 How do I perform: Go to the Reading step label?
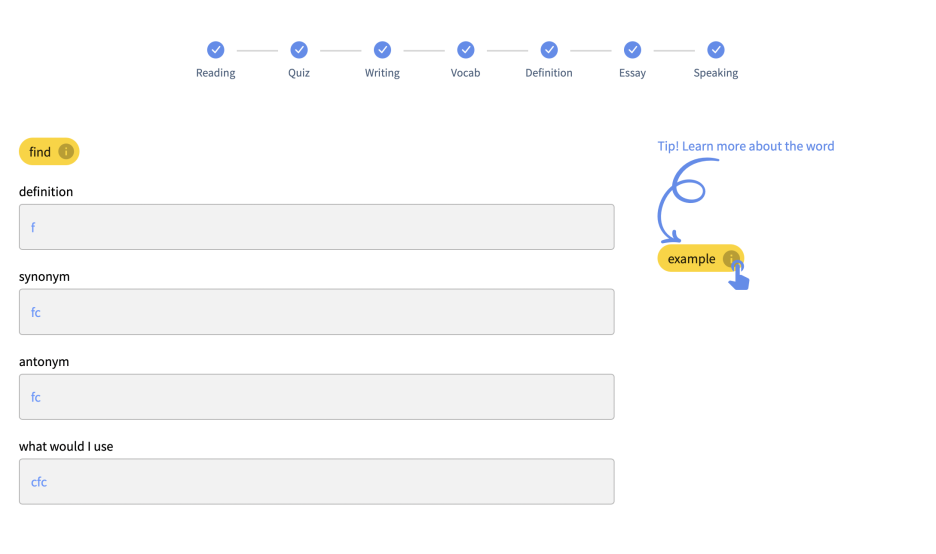click(x=215, y=73)
